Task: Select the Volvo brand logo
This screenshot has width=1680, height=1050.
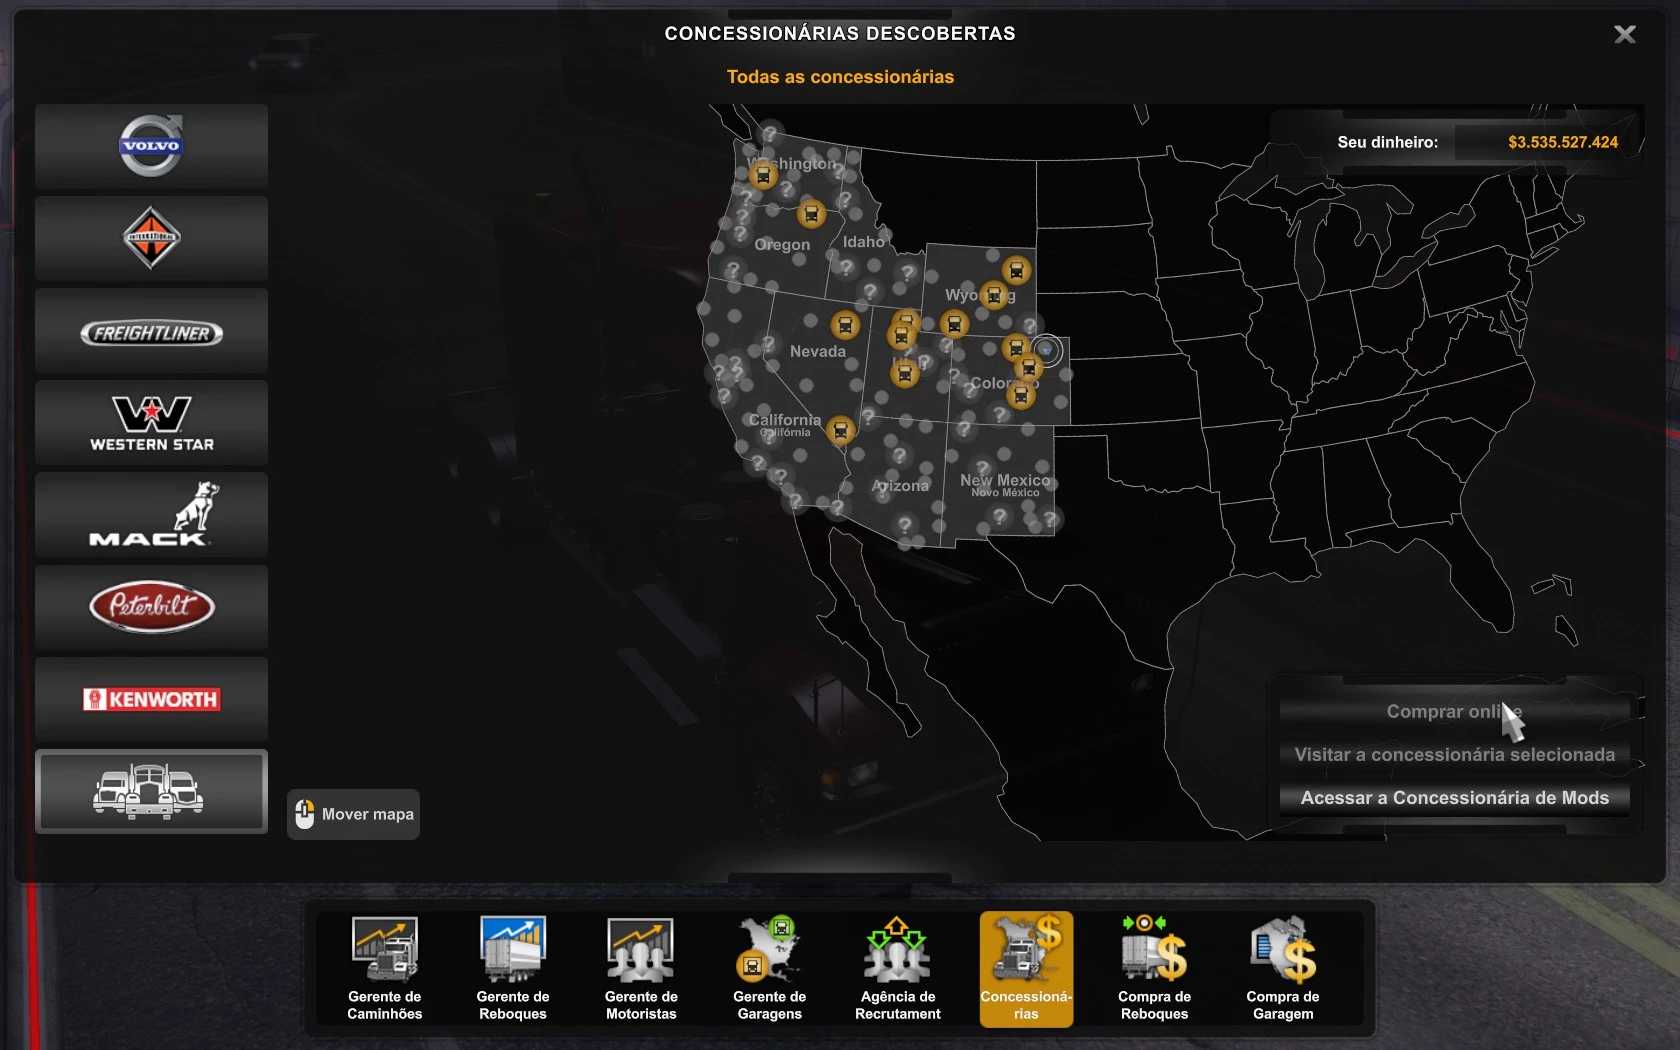Action: [x=151, y=146]
